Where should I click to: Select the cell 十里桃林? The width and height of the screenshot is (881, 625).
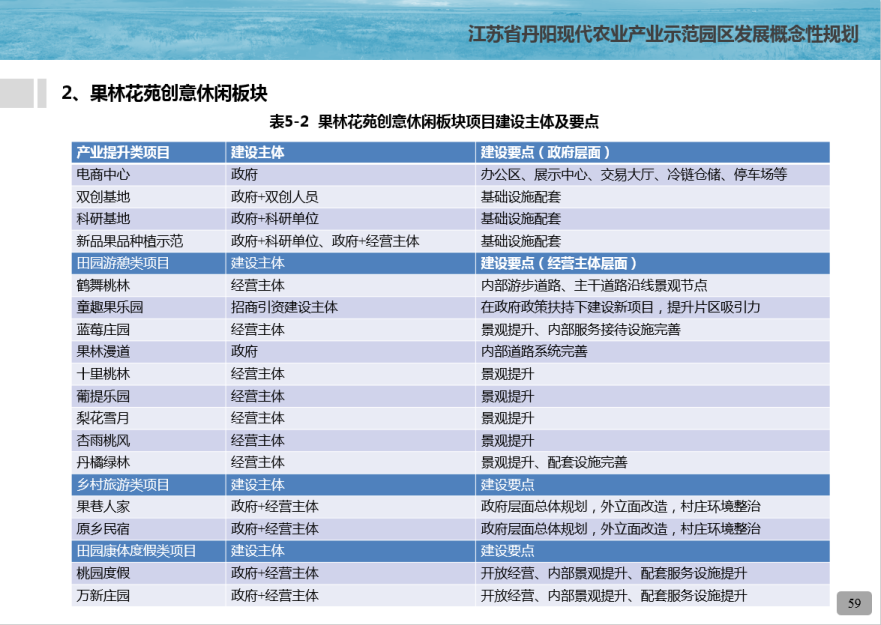point(148,374)
